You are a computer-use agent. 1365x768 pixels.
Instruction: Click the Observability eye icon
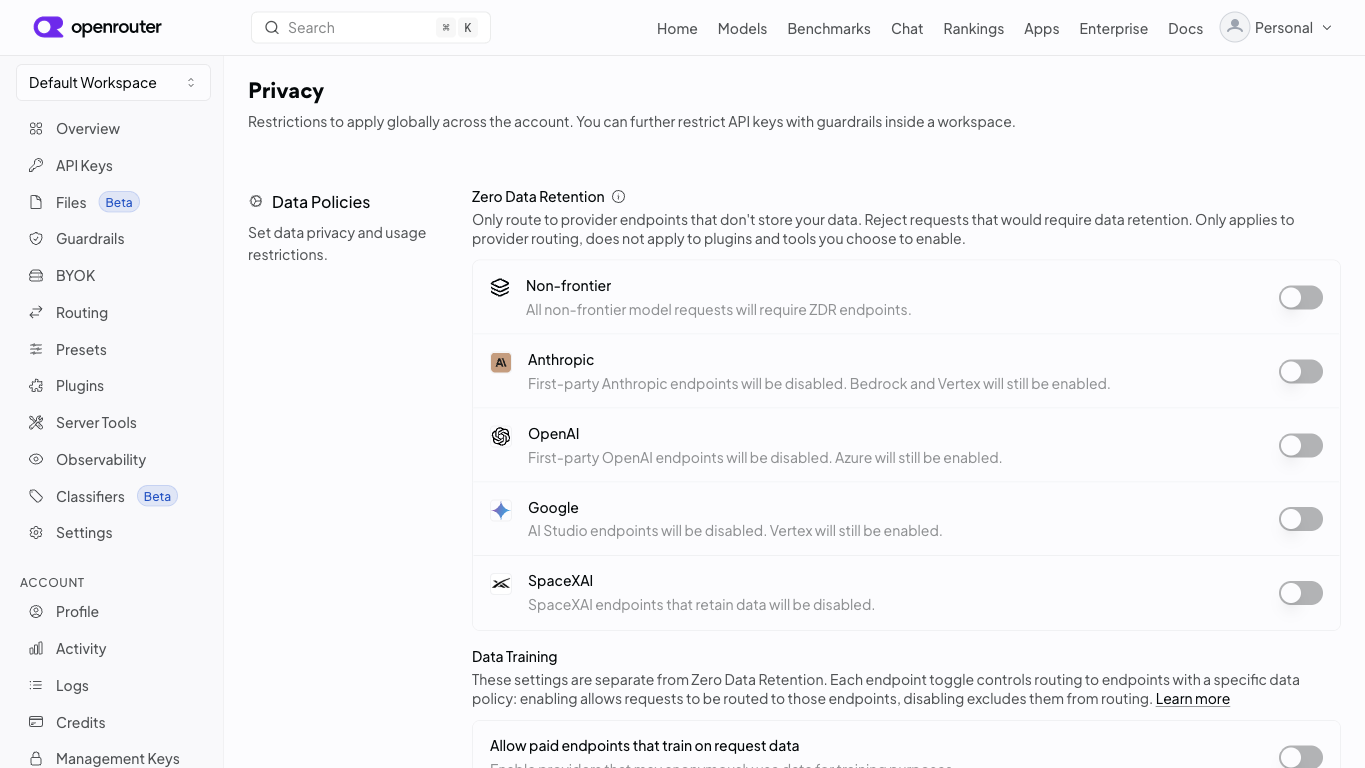[x=36, y=459]
